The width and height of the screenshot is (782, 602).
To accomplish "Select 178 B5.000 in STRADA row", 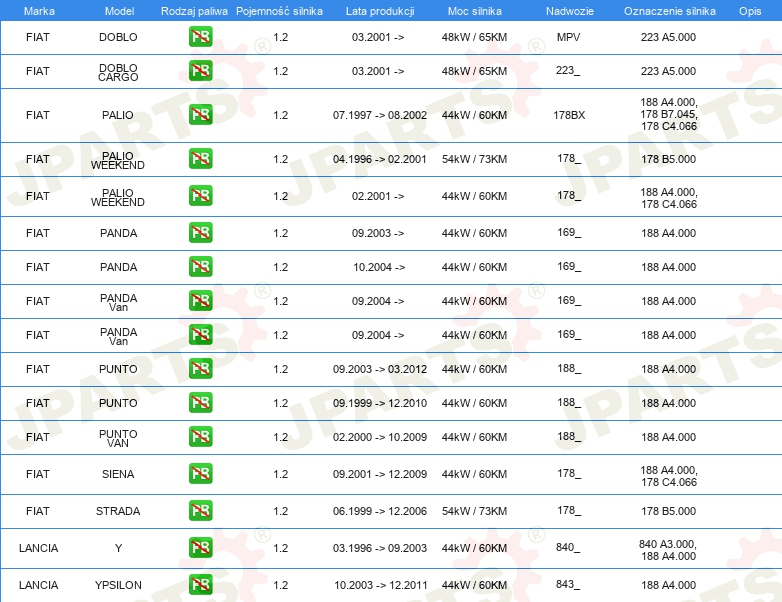I will [x=668, y=511].
